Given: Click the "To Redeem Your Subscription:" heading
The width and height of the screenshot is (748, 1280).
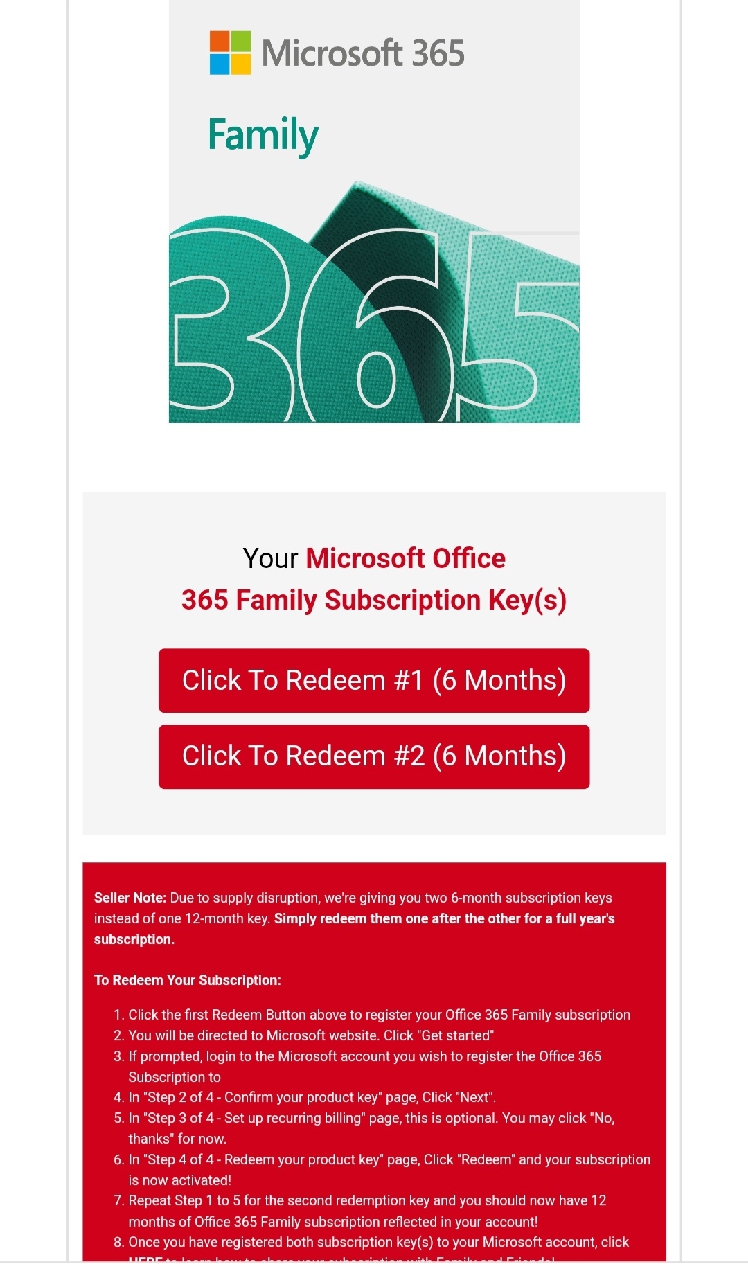Looking at the screenshot, I should [188, 980].
